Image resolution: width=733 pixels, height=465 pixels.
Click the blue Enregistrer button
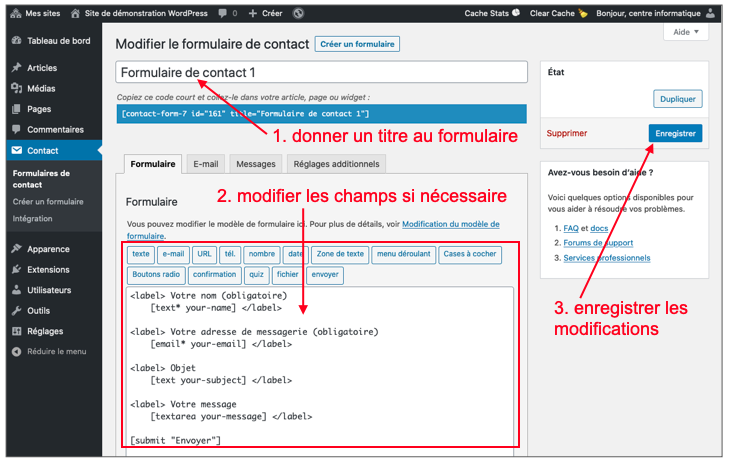(x=675, y=133)
